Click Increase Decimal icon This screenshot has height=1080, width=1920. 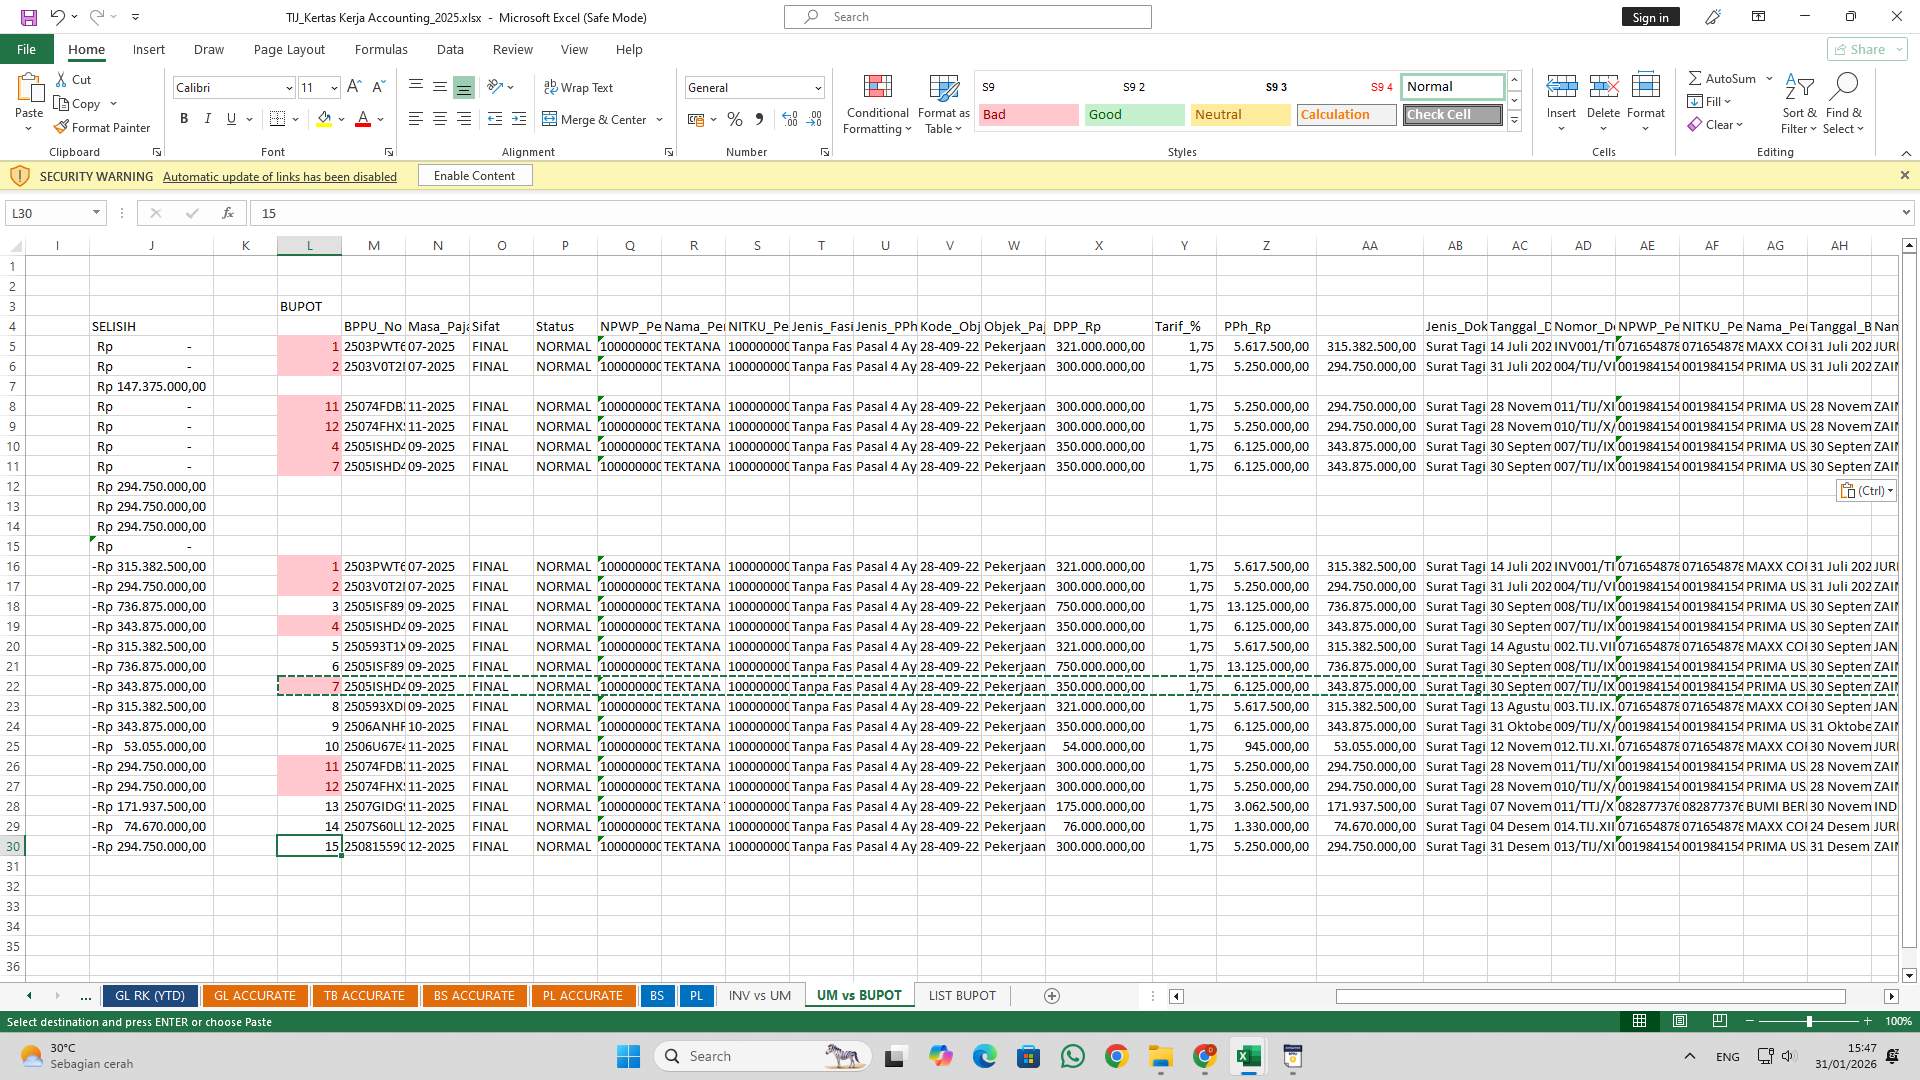[789, 119]
